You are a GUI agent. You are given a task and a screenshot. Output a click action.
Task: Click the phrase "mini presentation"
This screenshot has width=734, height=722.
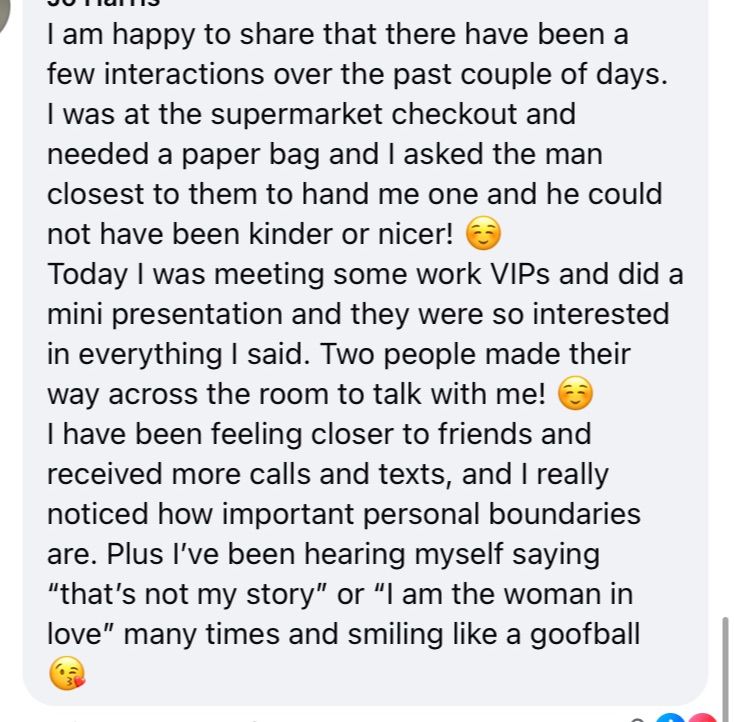point(165,315)
